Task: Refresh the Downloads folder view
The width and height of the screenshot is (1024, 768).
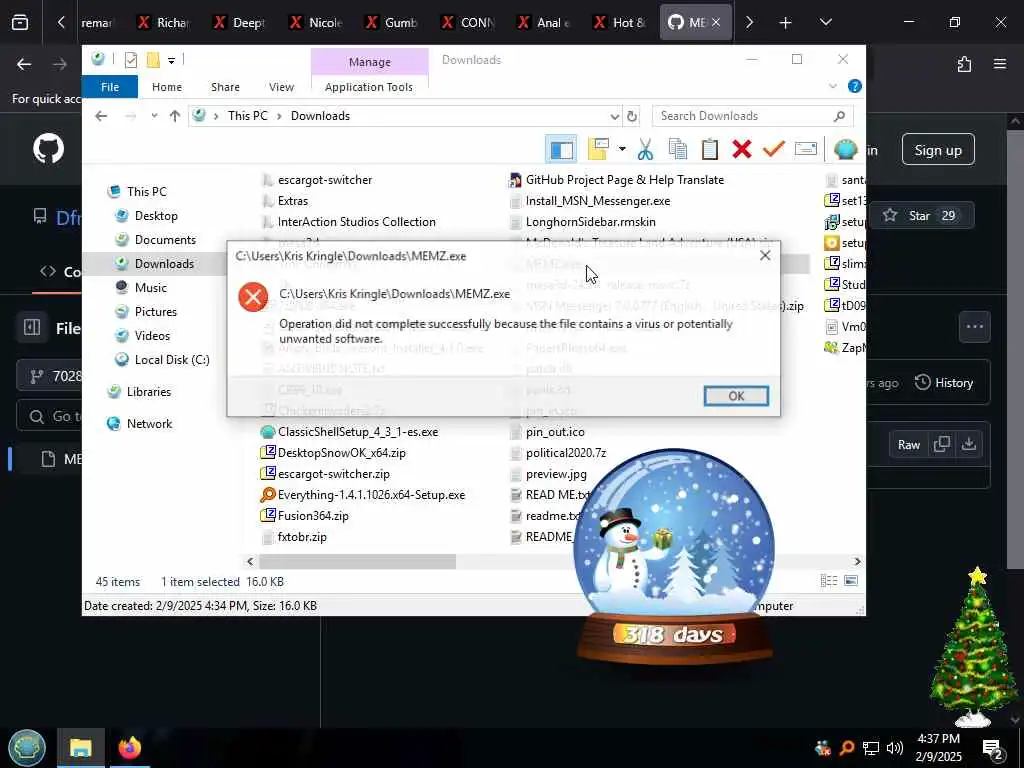Action: pos(632,116)
